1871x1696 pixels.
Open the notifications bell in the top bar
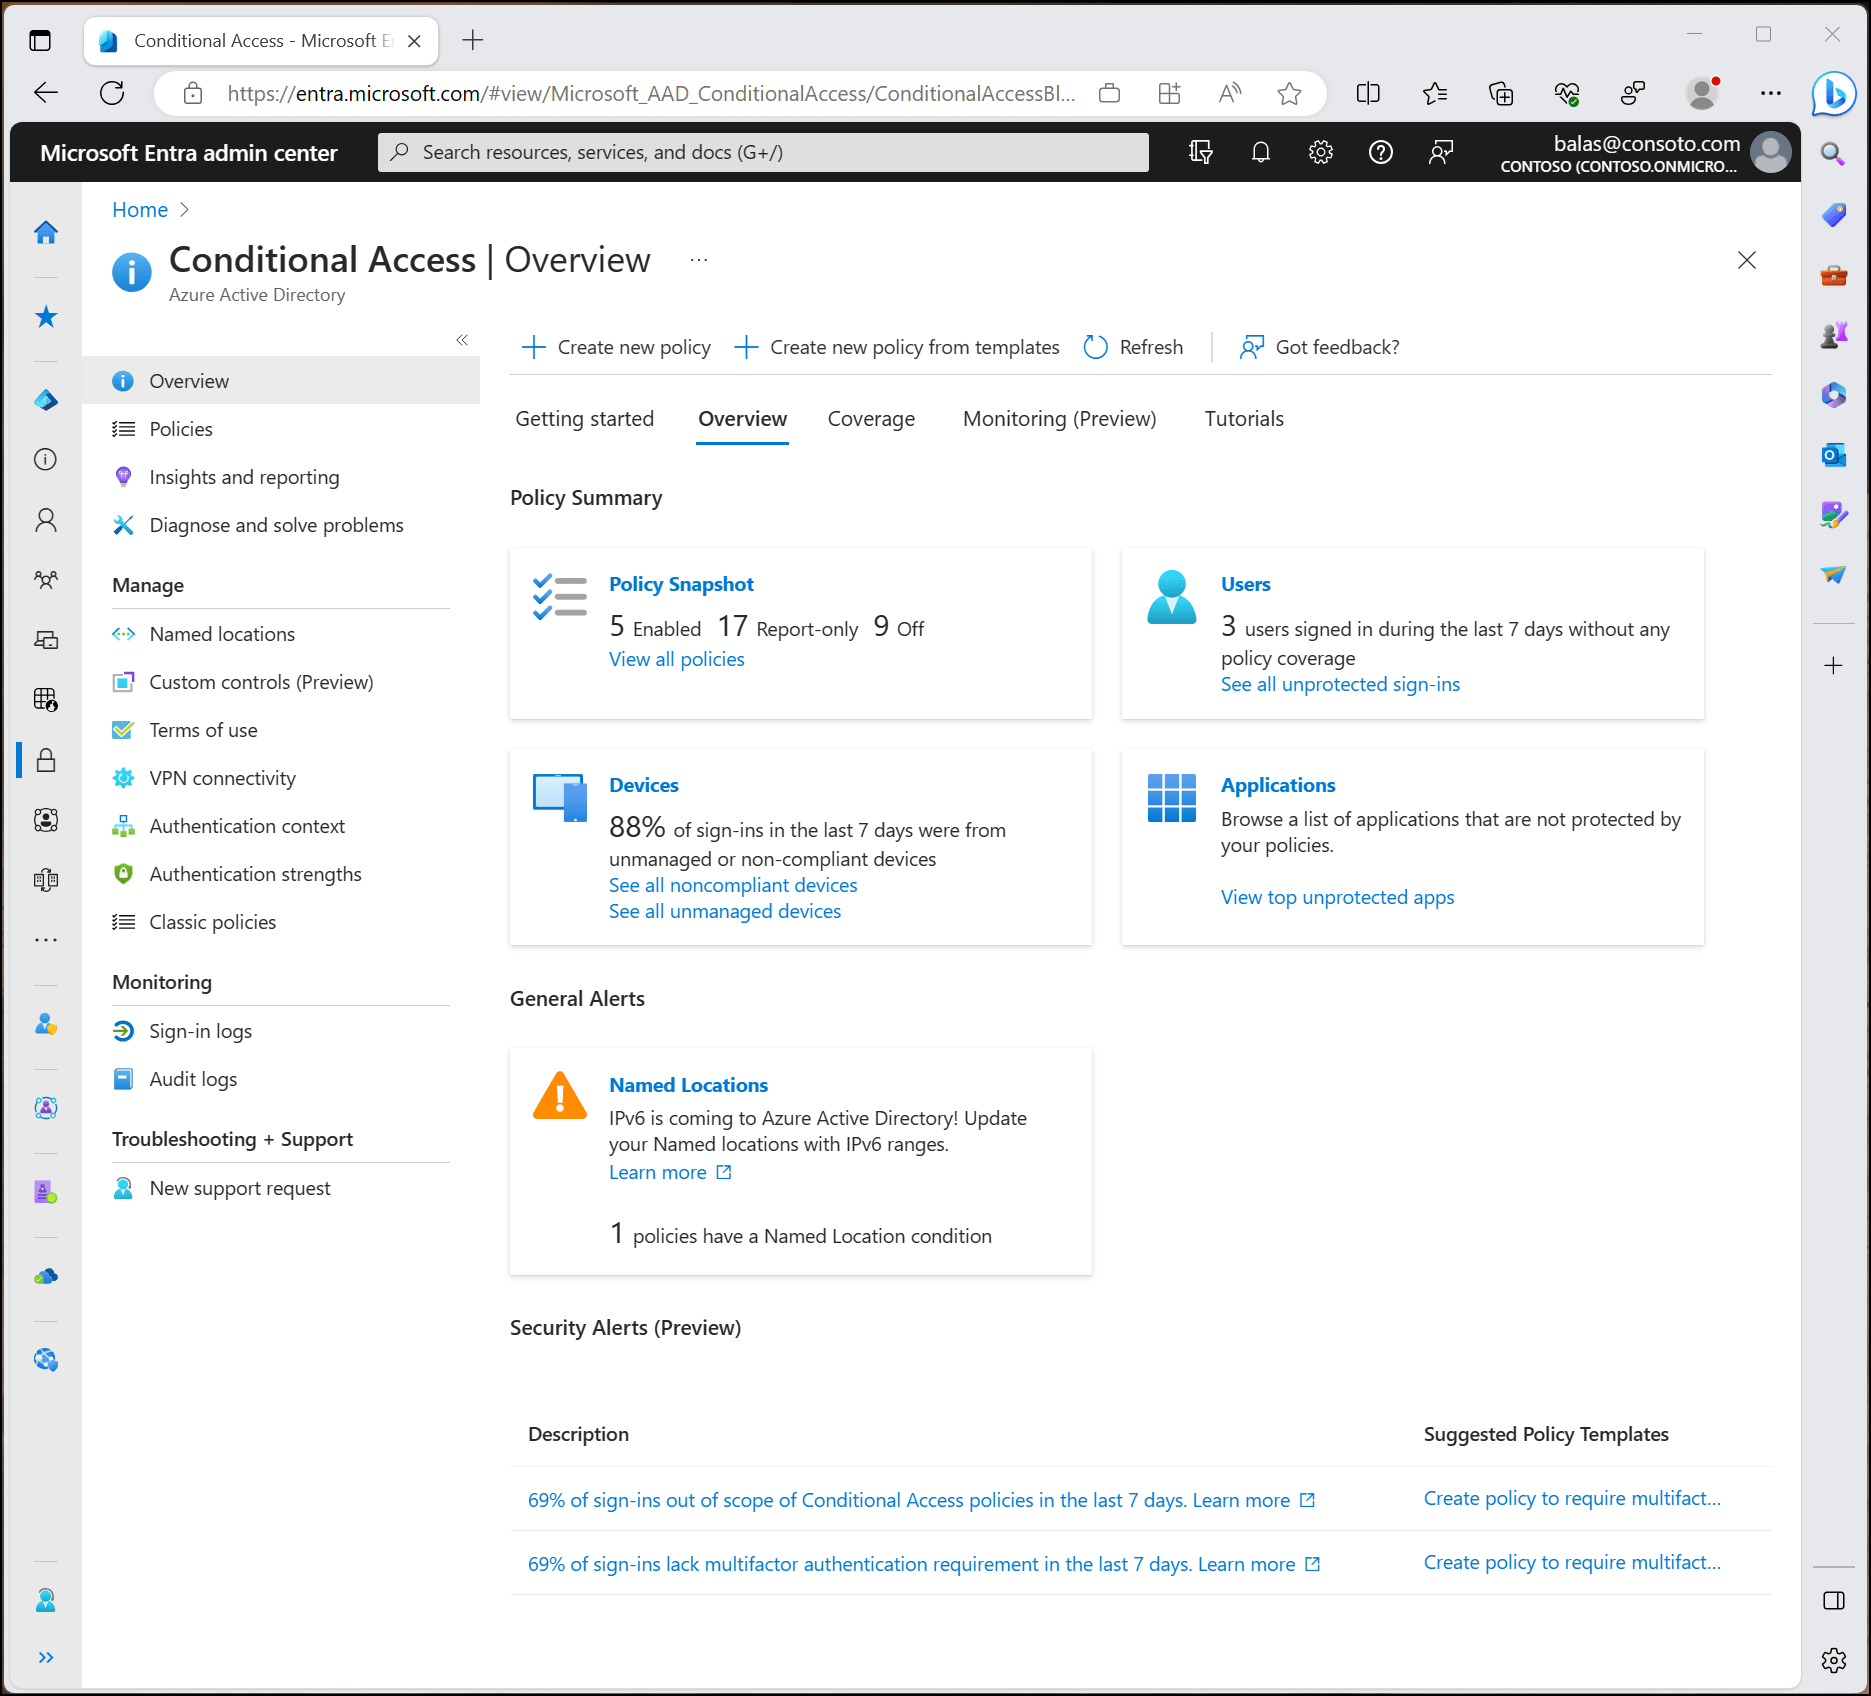[1261, 152]
